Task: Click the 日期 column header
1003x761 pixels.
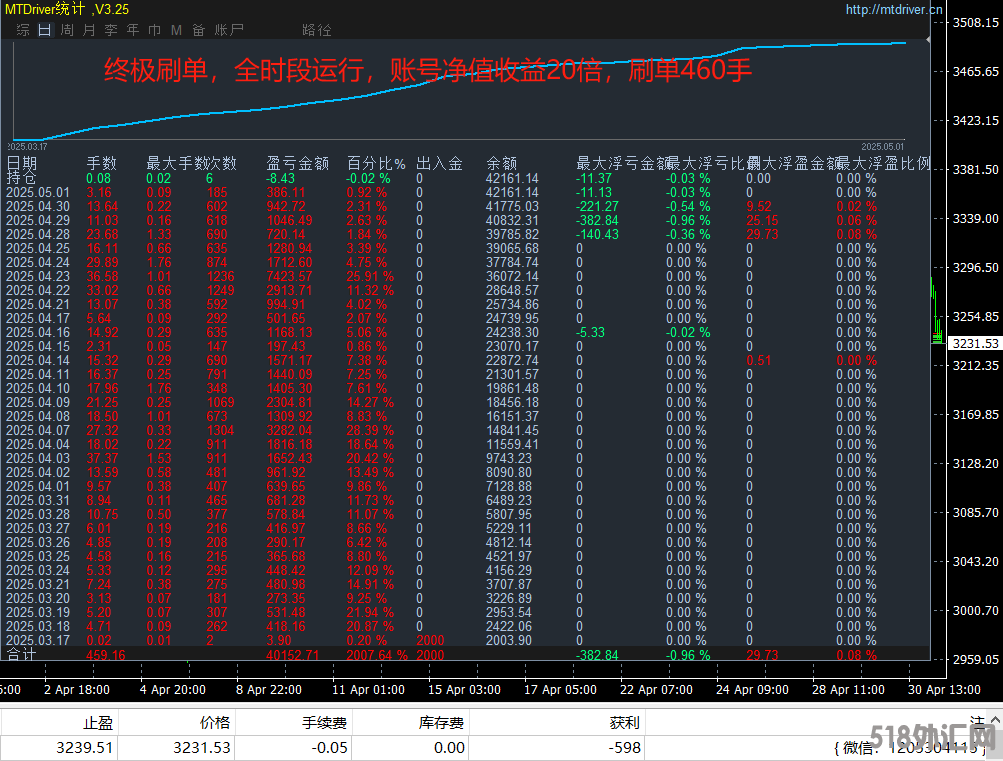Action: tap(22, 164)
